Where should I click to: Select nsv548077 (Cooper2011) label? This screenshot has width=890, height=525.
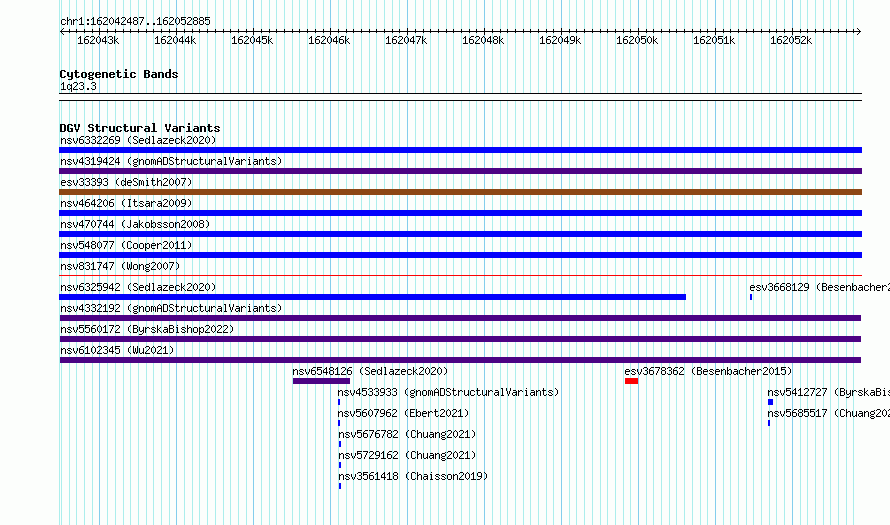pyautogui.click(x=126, y=245)
